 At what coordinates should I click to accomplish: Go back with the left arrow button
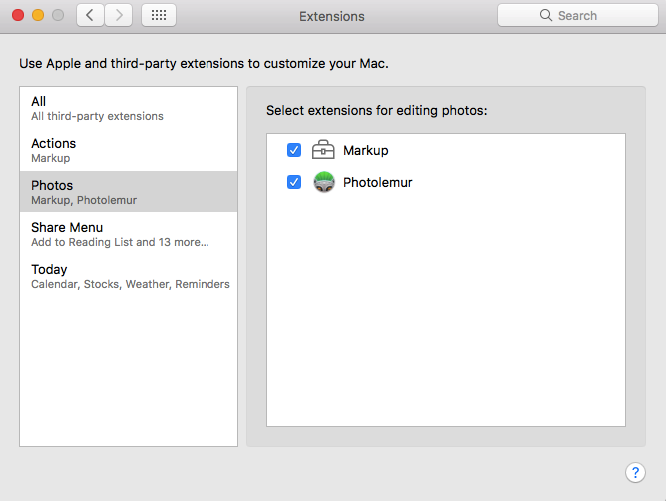[90, 16]
